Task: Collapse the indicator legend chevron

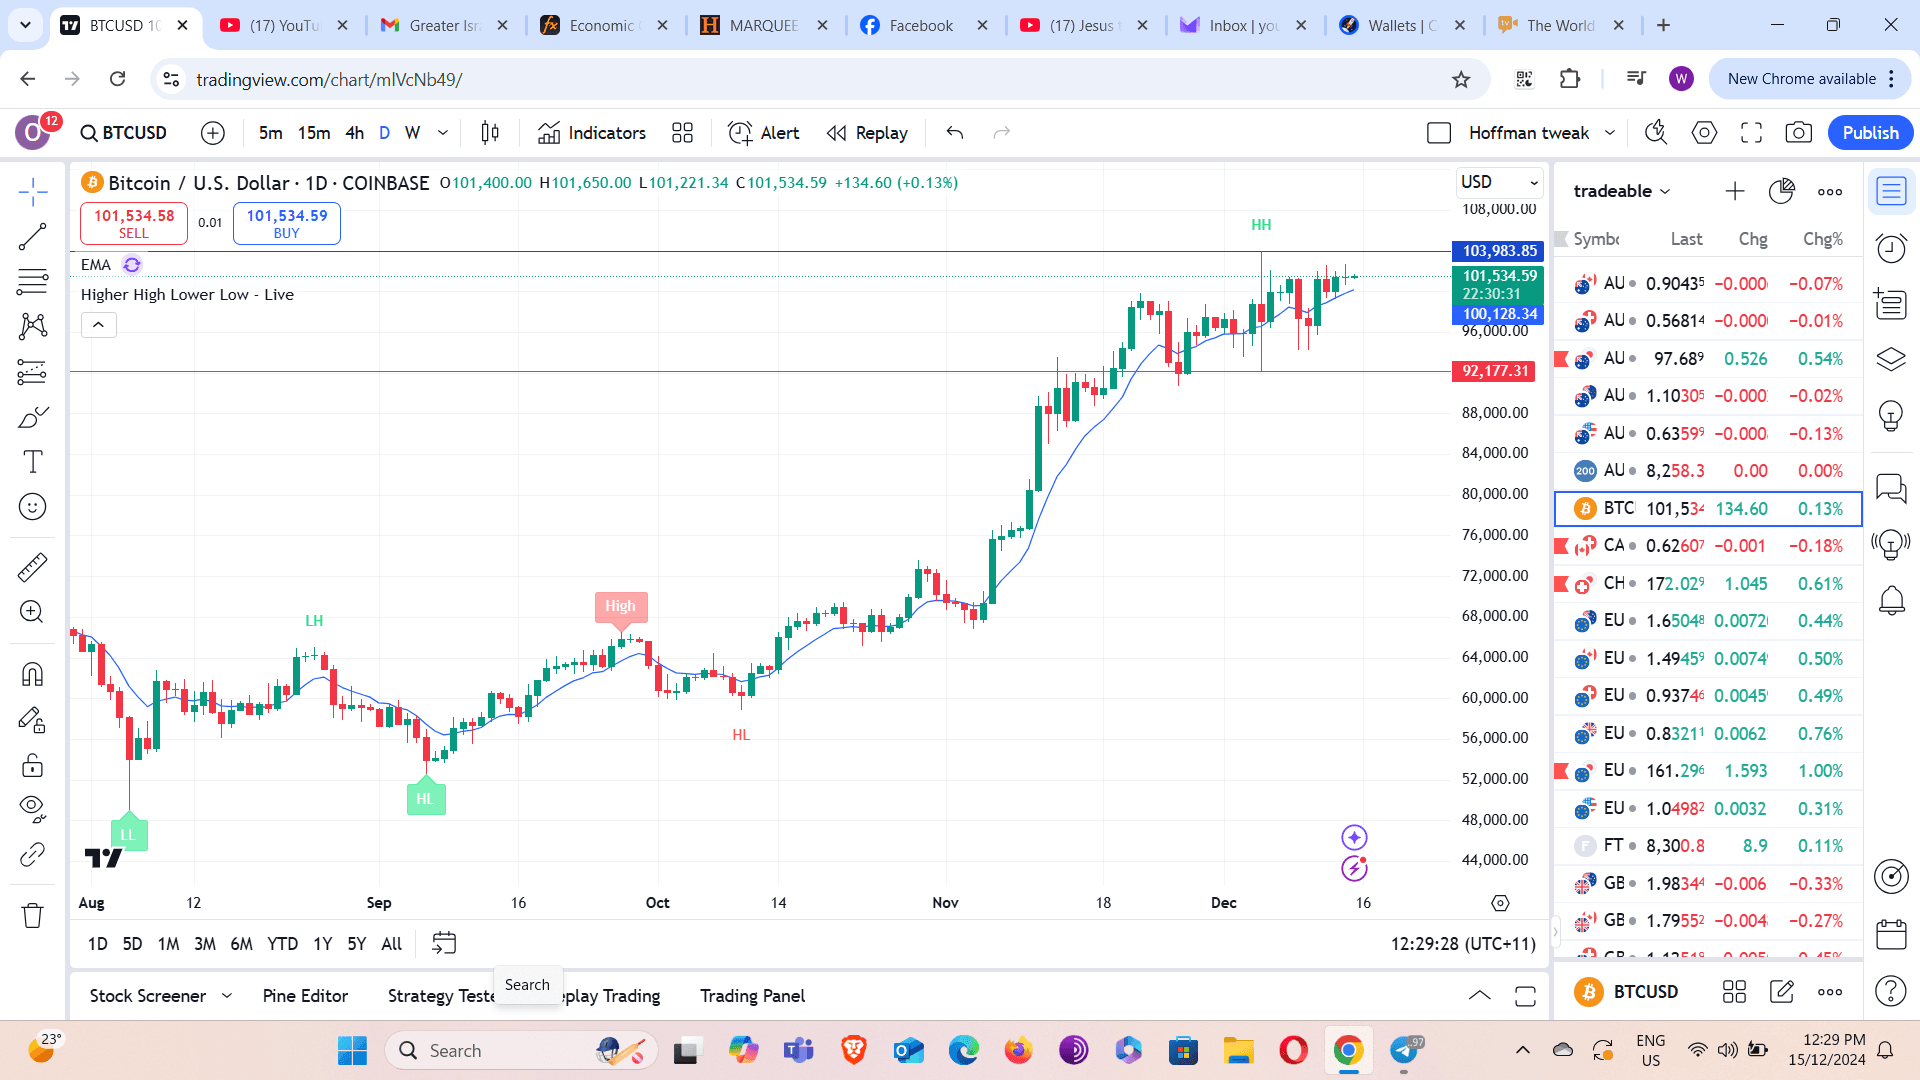Action: [99, 325]
